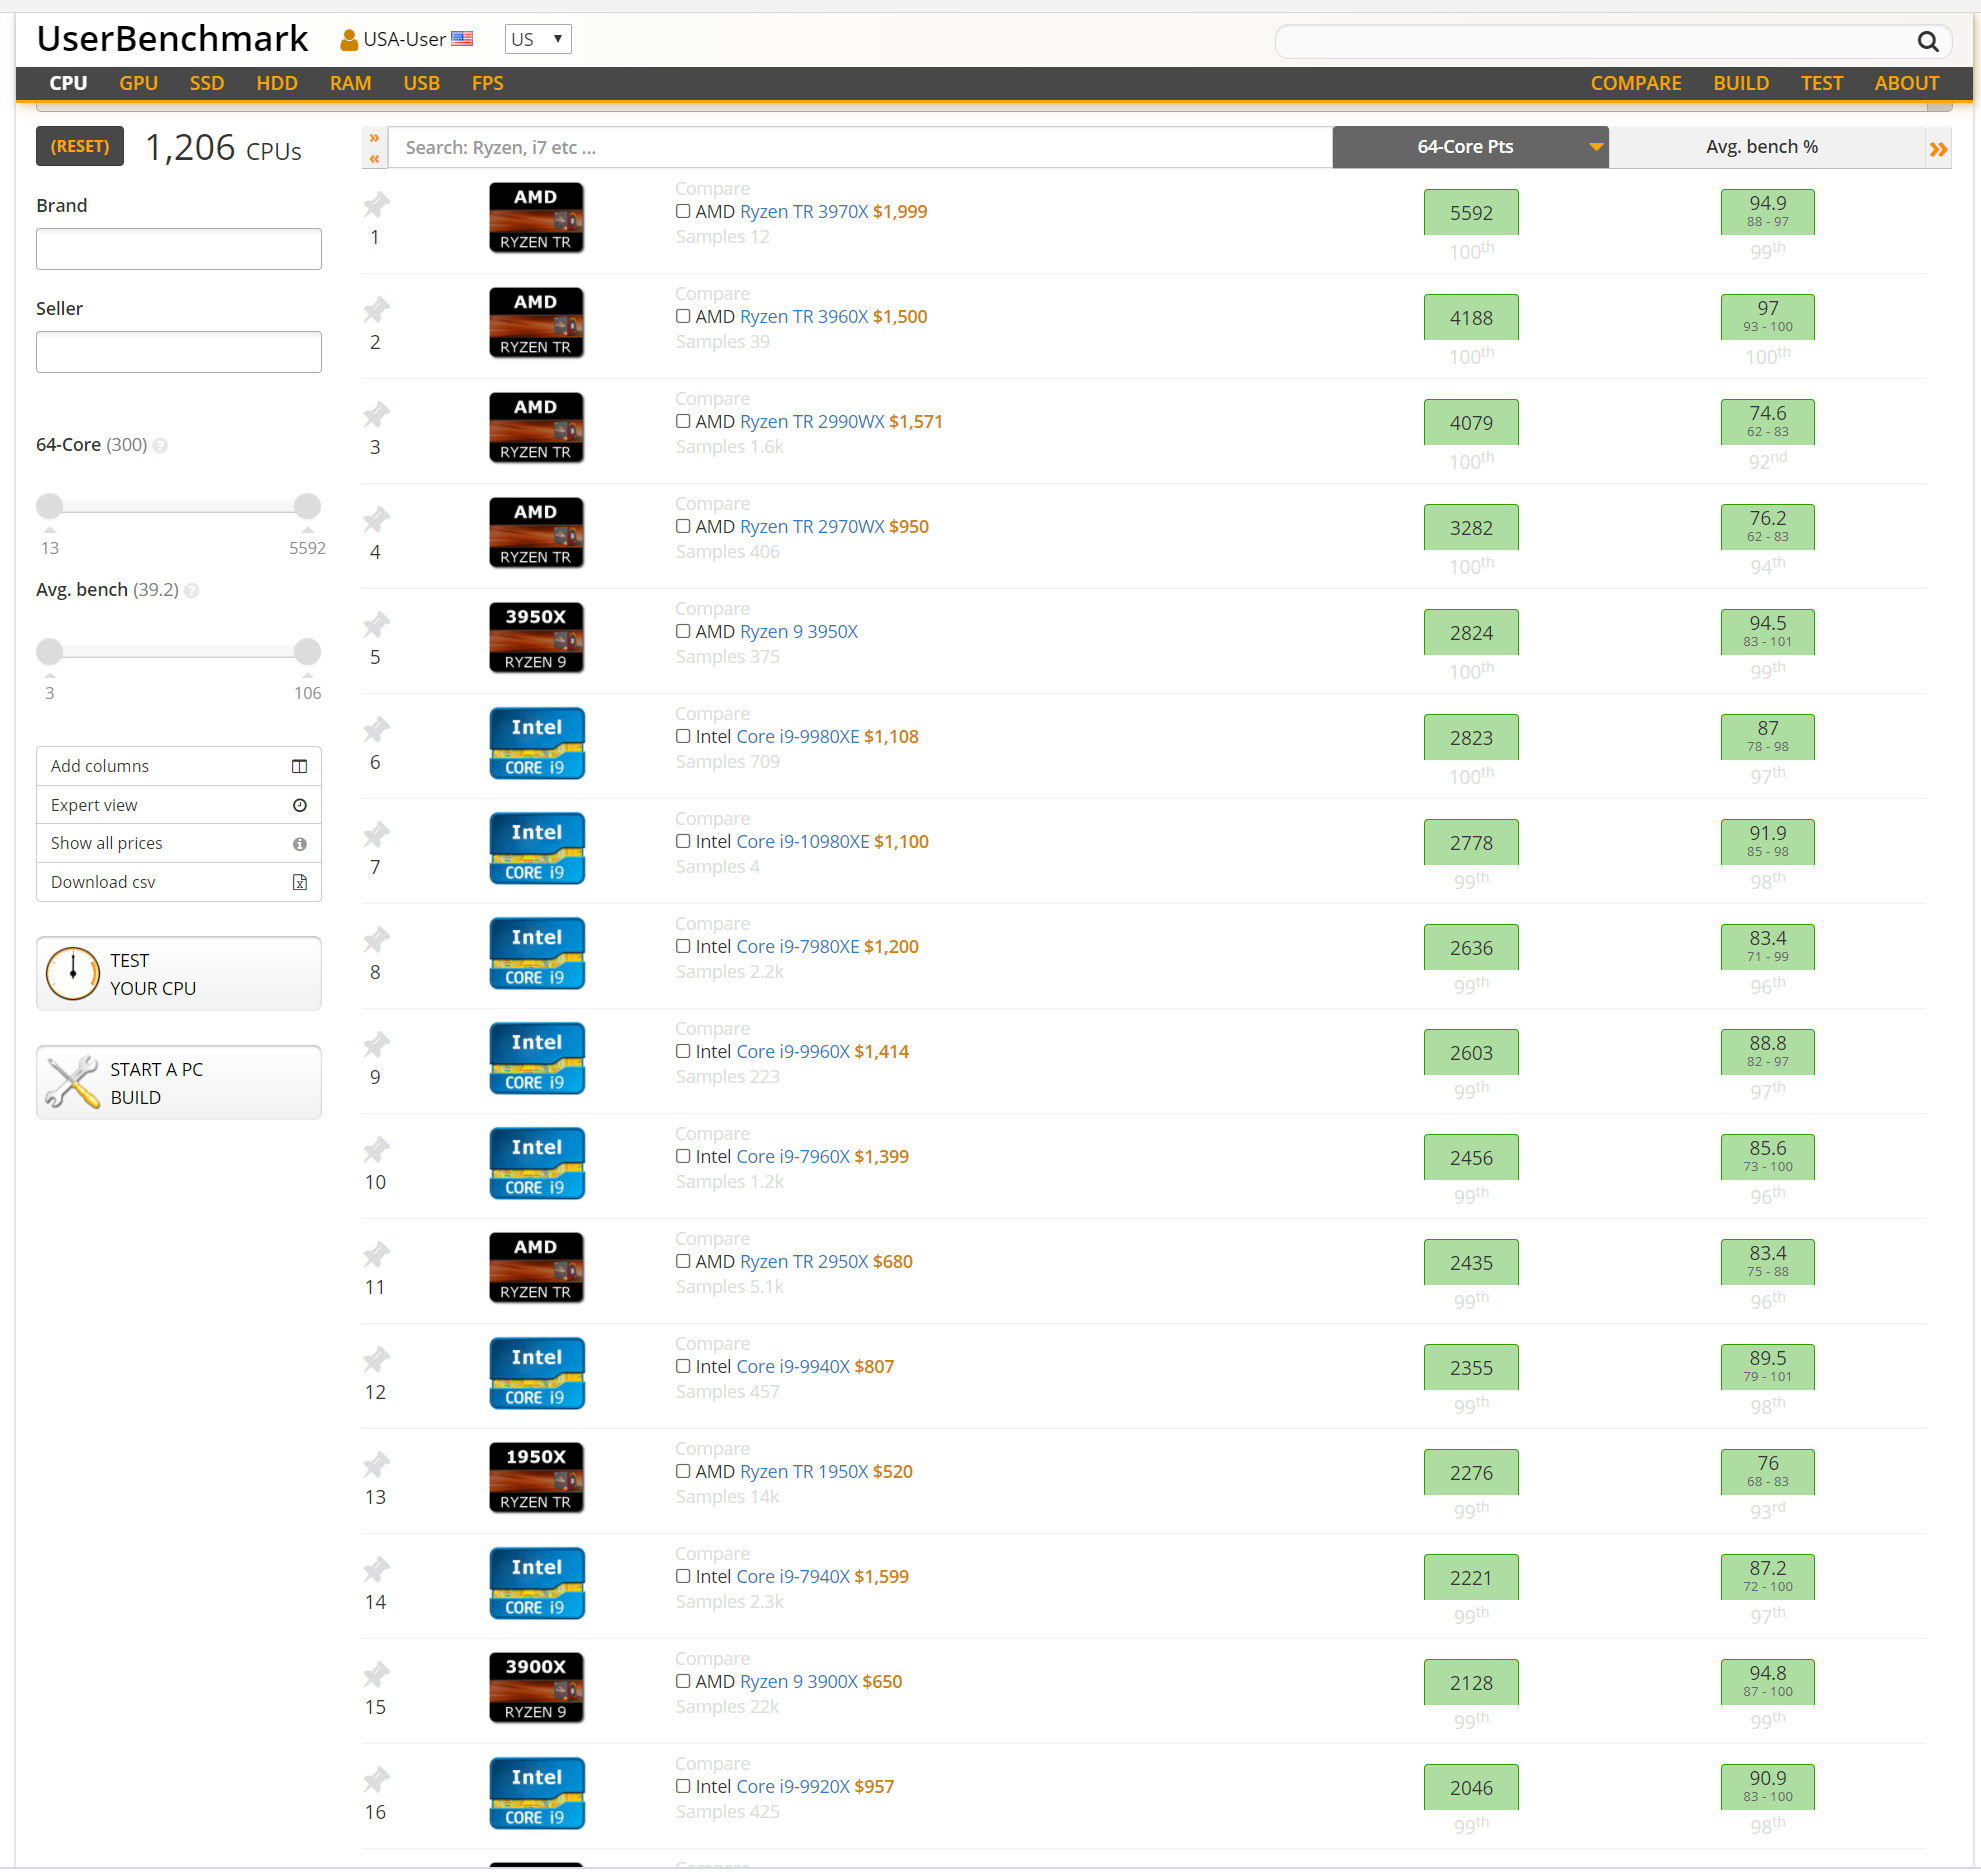Image resolution: width=1981 pixels, height=1875 pixels.
Task: Open the Ryzen TR 3970X badge thumbnail
Action: point(536,217)
